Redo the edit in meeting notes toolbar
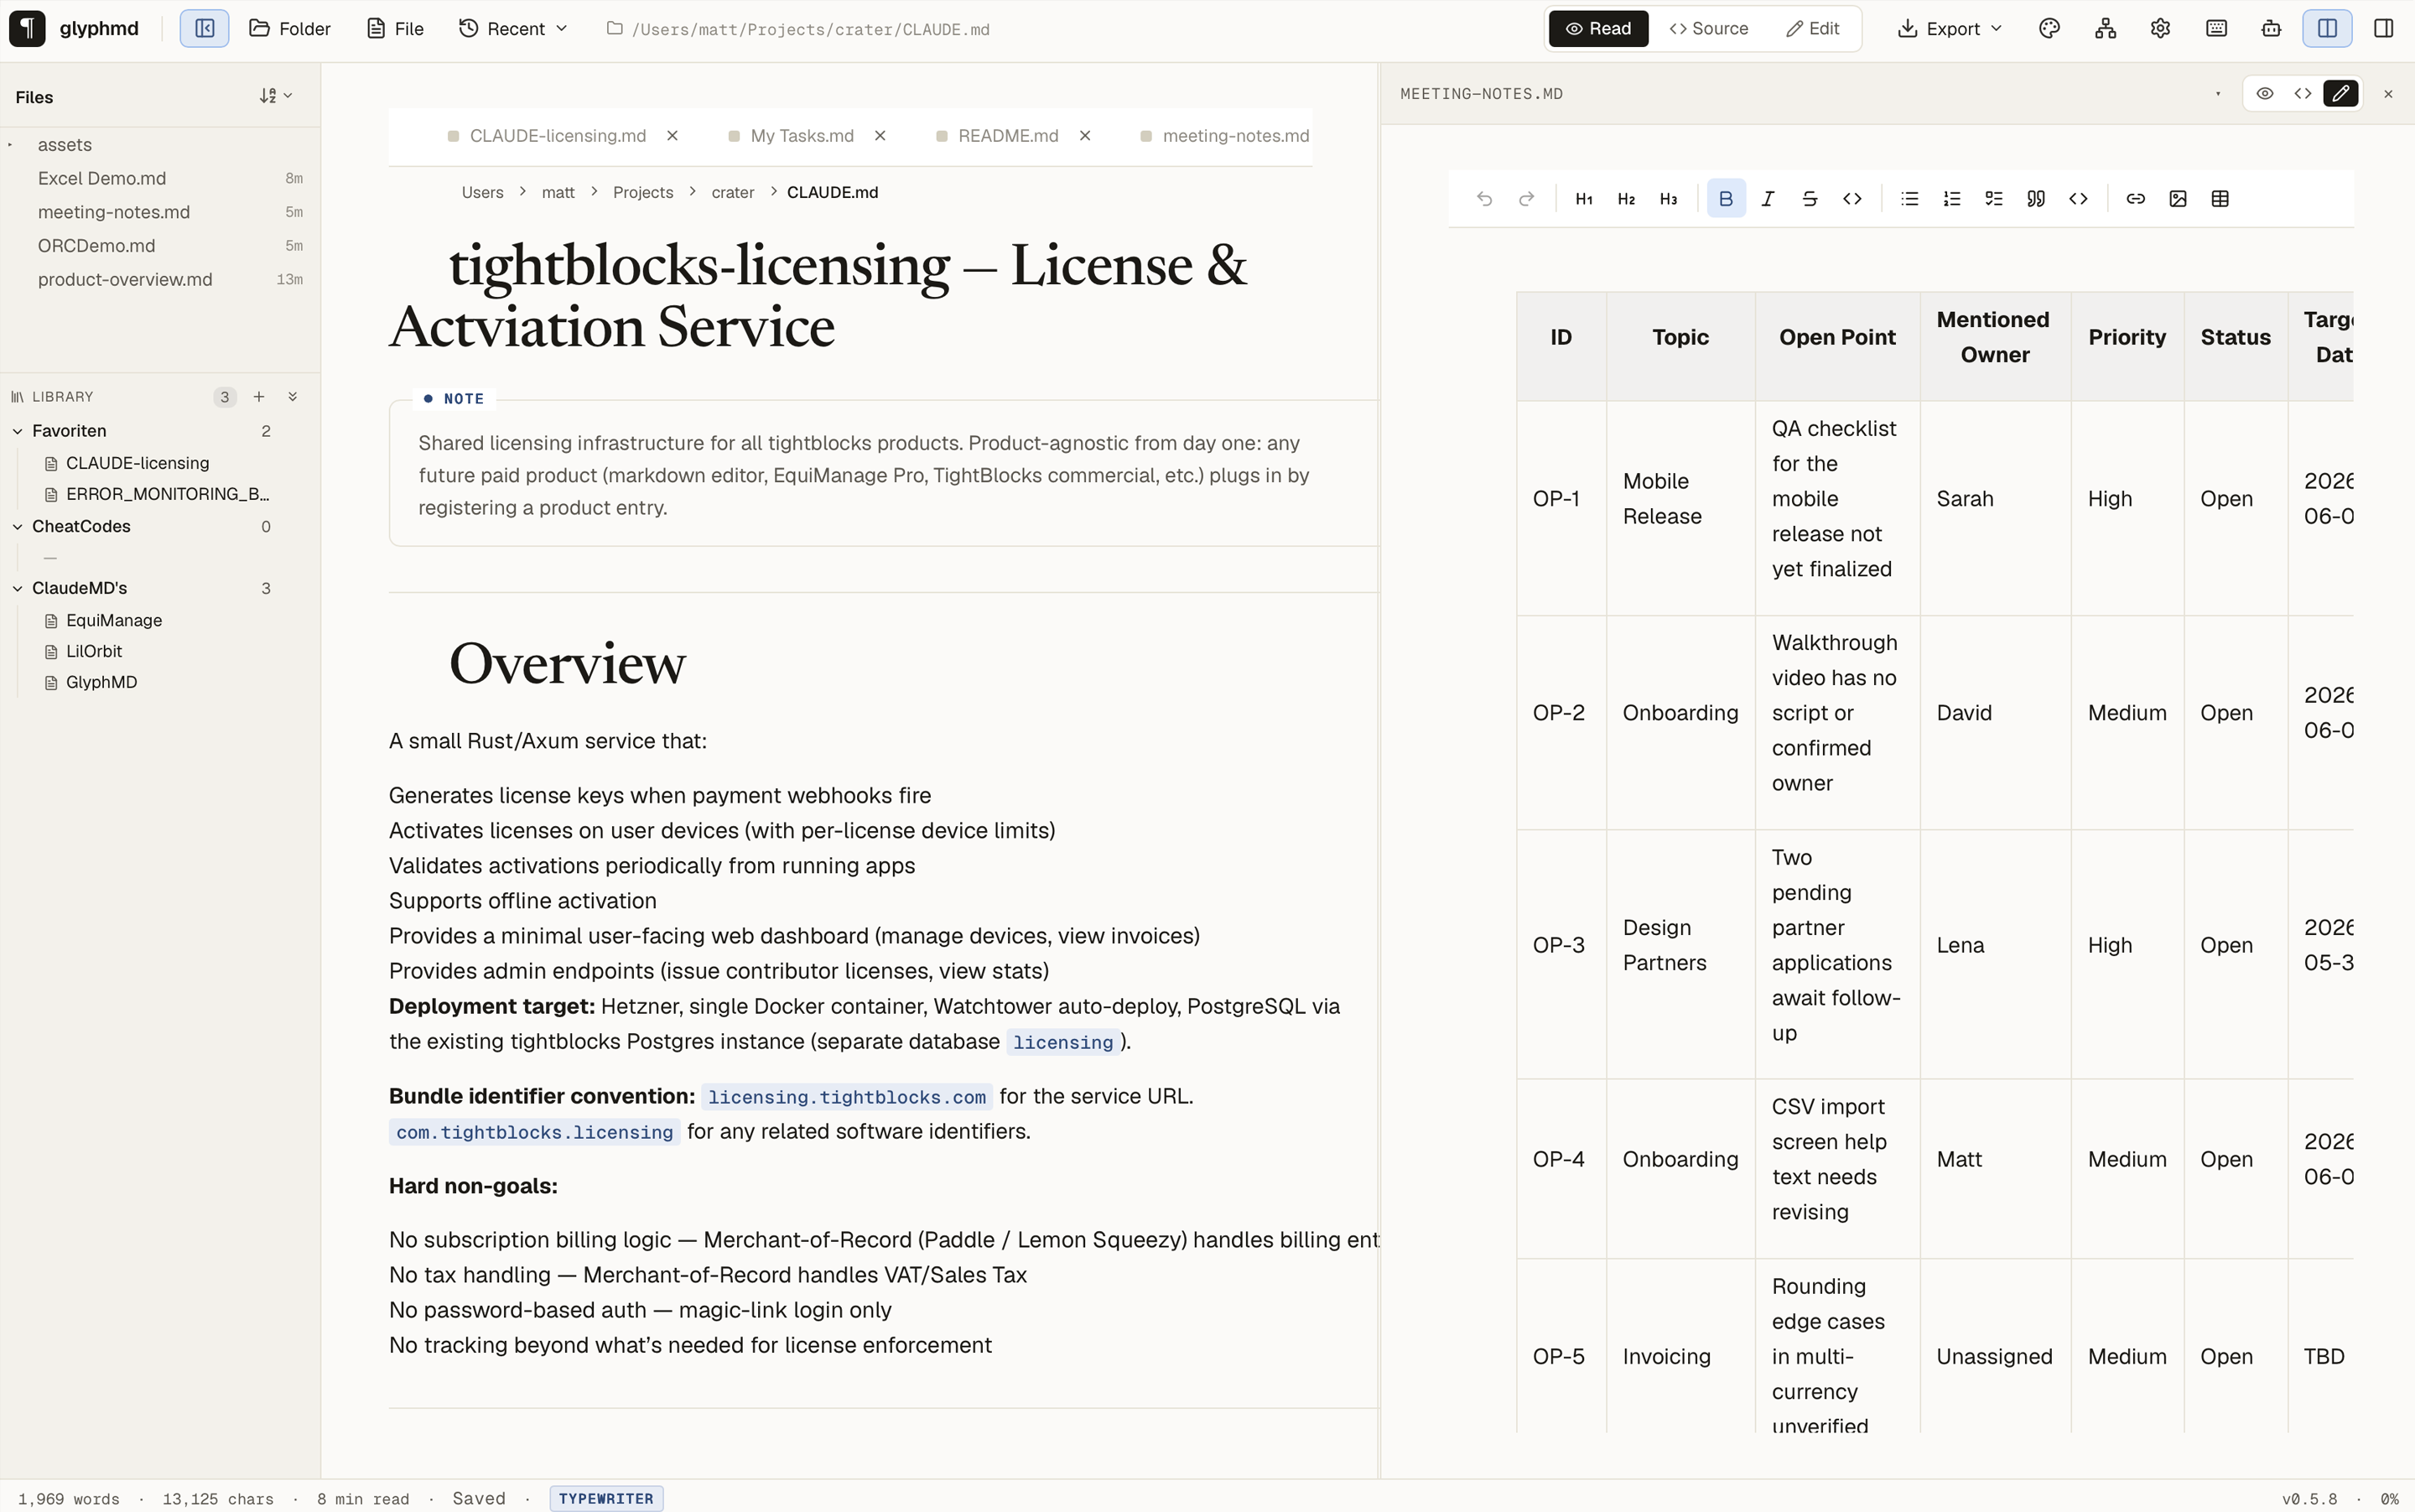The image size is (2415, 1512). 1526,199
